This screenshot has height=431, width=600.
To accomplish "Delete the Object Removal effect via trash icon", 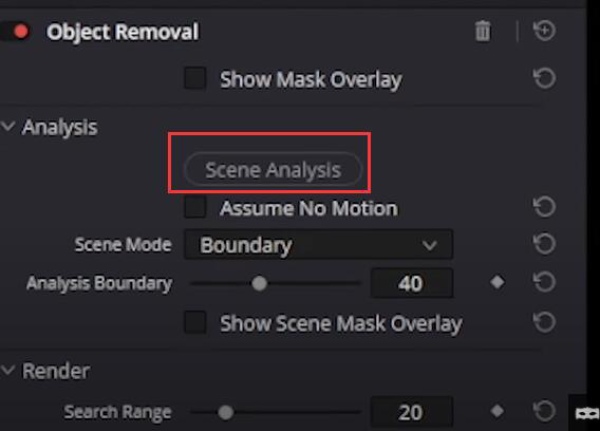I will click(x=483, y=31).
